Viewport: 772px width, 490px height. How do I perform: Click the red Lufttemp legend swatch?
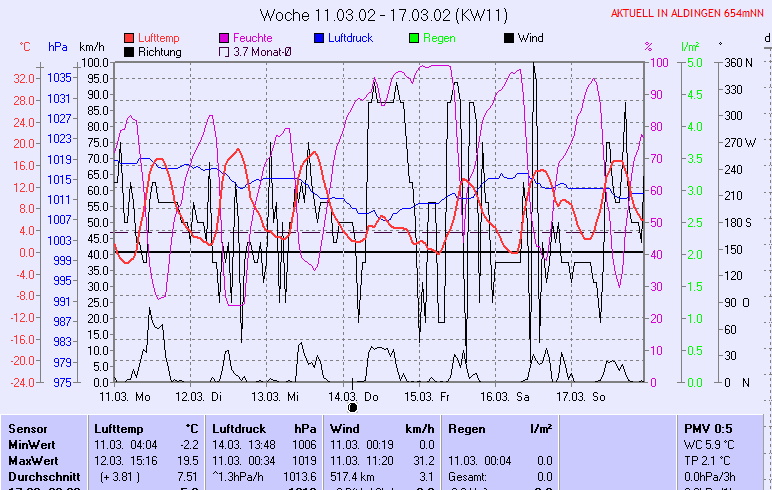[129, 38]
